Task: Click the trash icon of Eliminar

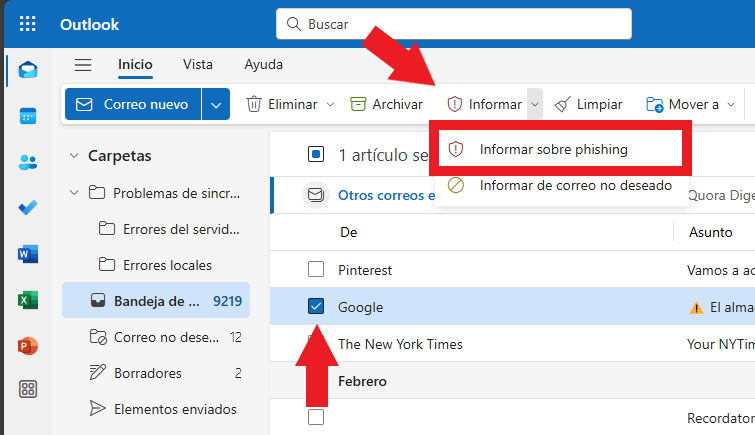Action: click(x=254, y=104)
